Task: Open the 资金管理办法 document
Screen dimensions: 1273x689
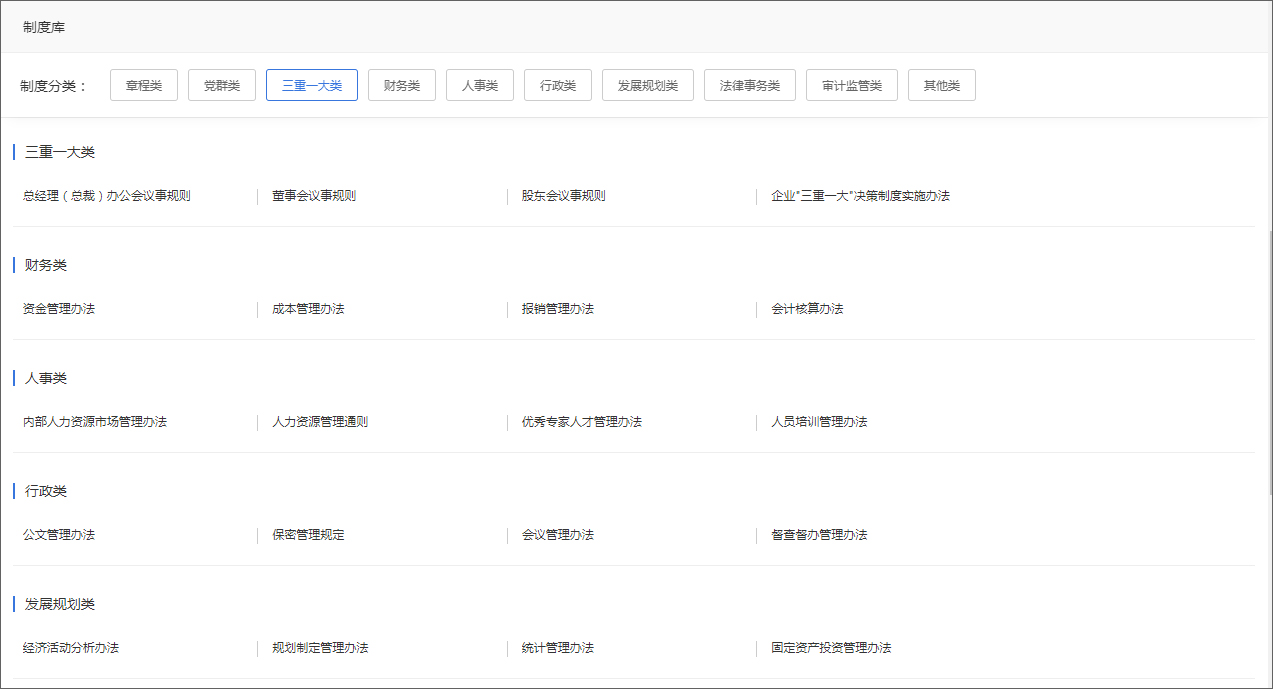Action: (x=55, y=309)
